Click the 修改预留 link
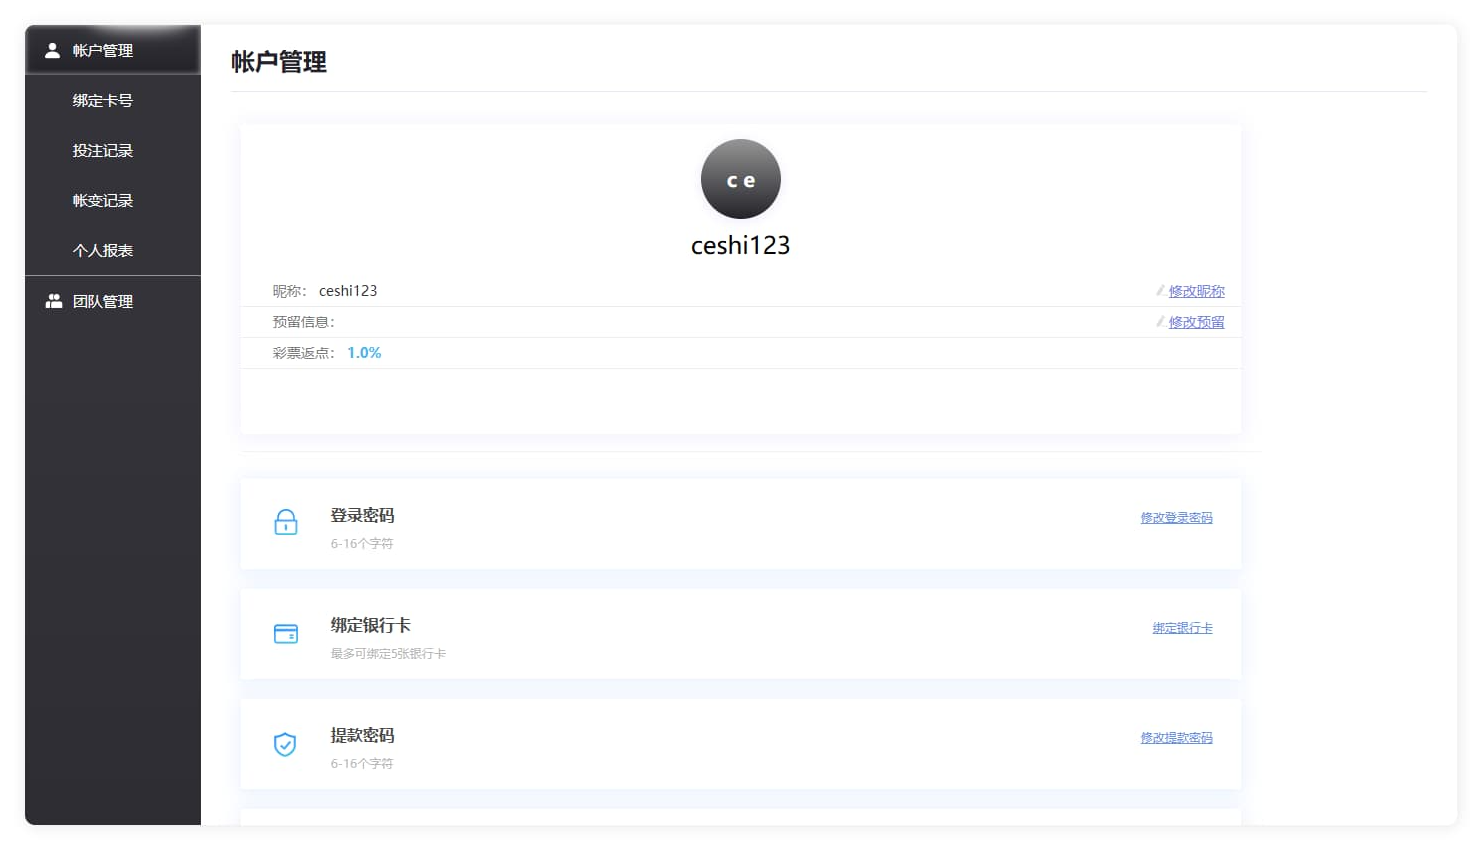This screenshot has height=844, width=1472. [1196, 322]
